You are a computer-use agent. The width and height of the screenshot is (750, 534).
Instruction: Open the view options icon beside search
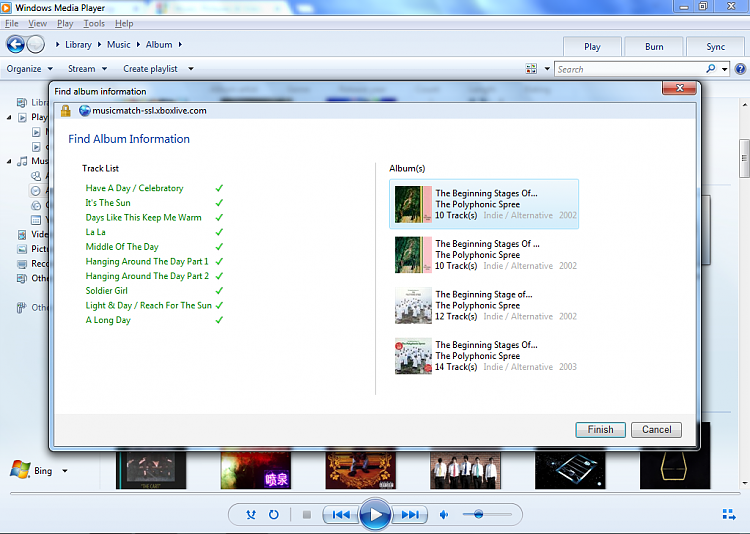point(531,69)
